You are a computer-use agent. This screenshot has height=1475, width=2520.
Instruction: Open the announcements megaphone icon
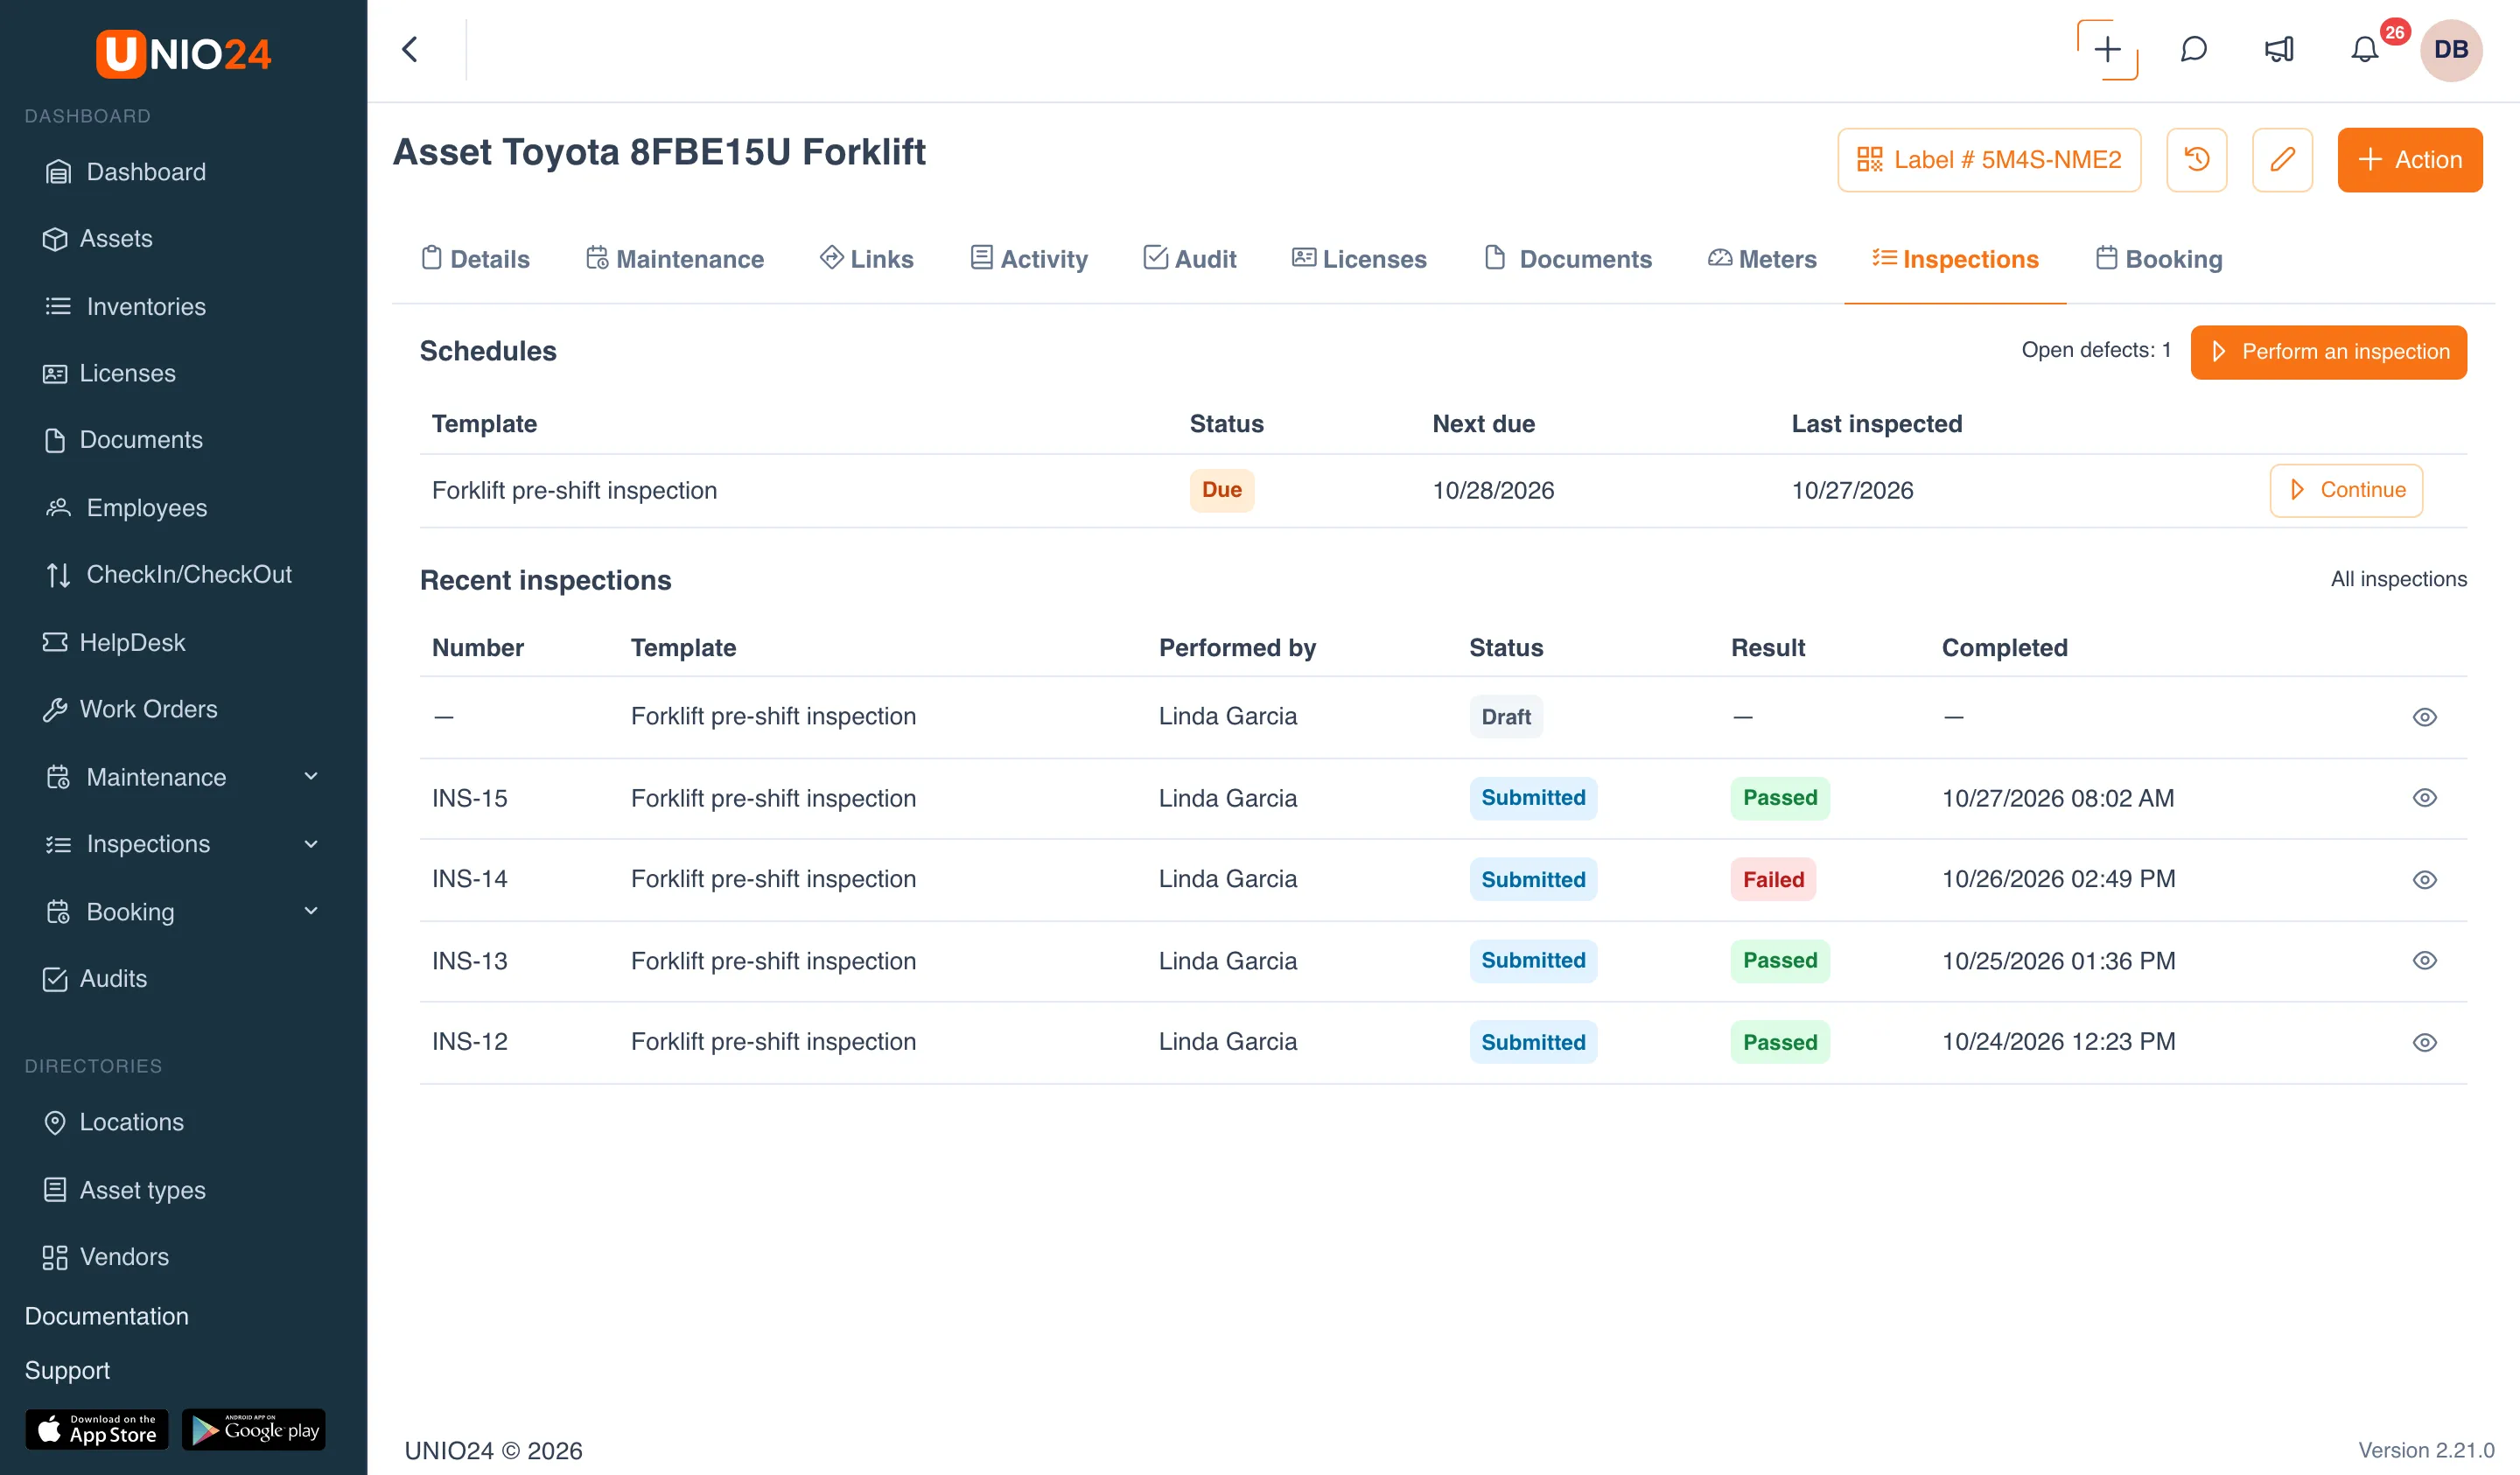pos(2279,49)
